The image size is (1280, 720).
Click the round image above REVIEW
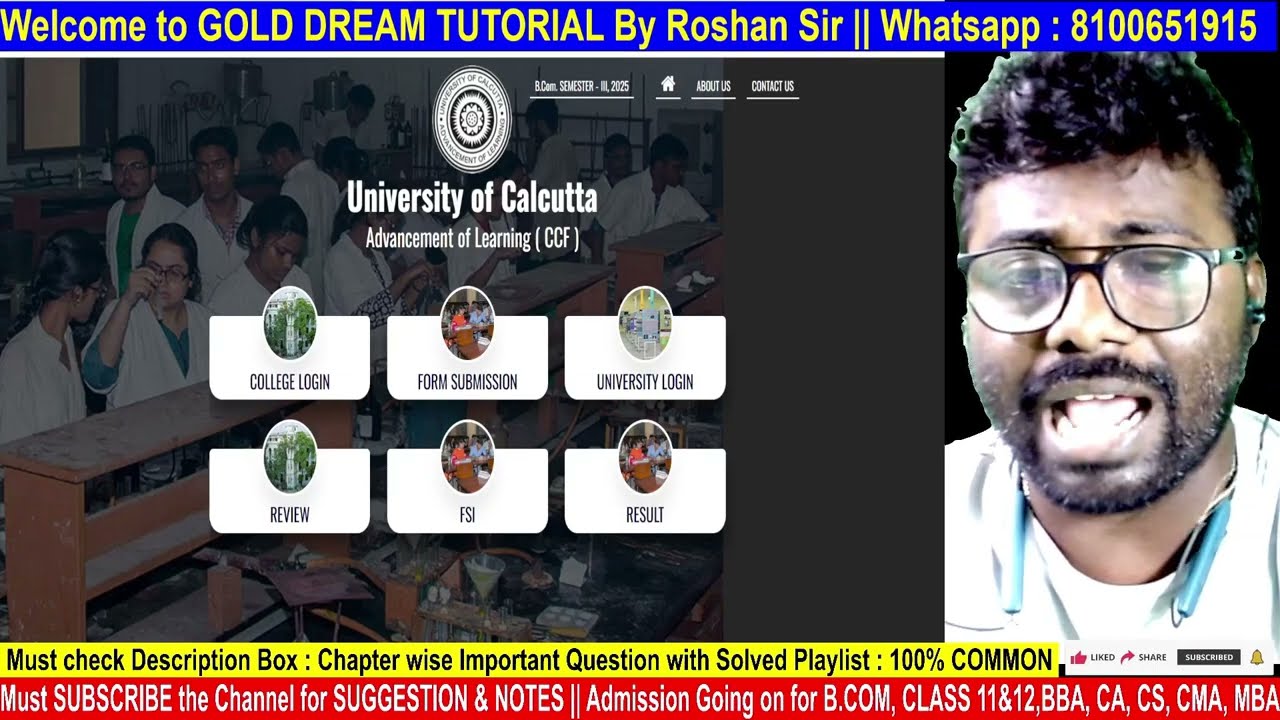290,457
